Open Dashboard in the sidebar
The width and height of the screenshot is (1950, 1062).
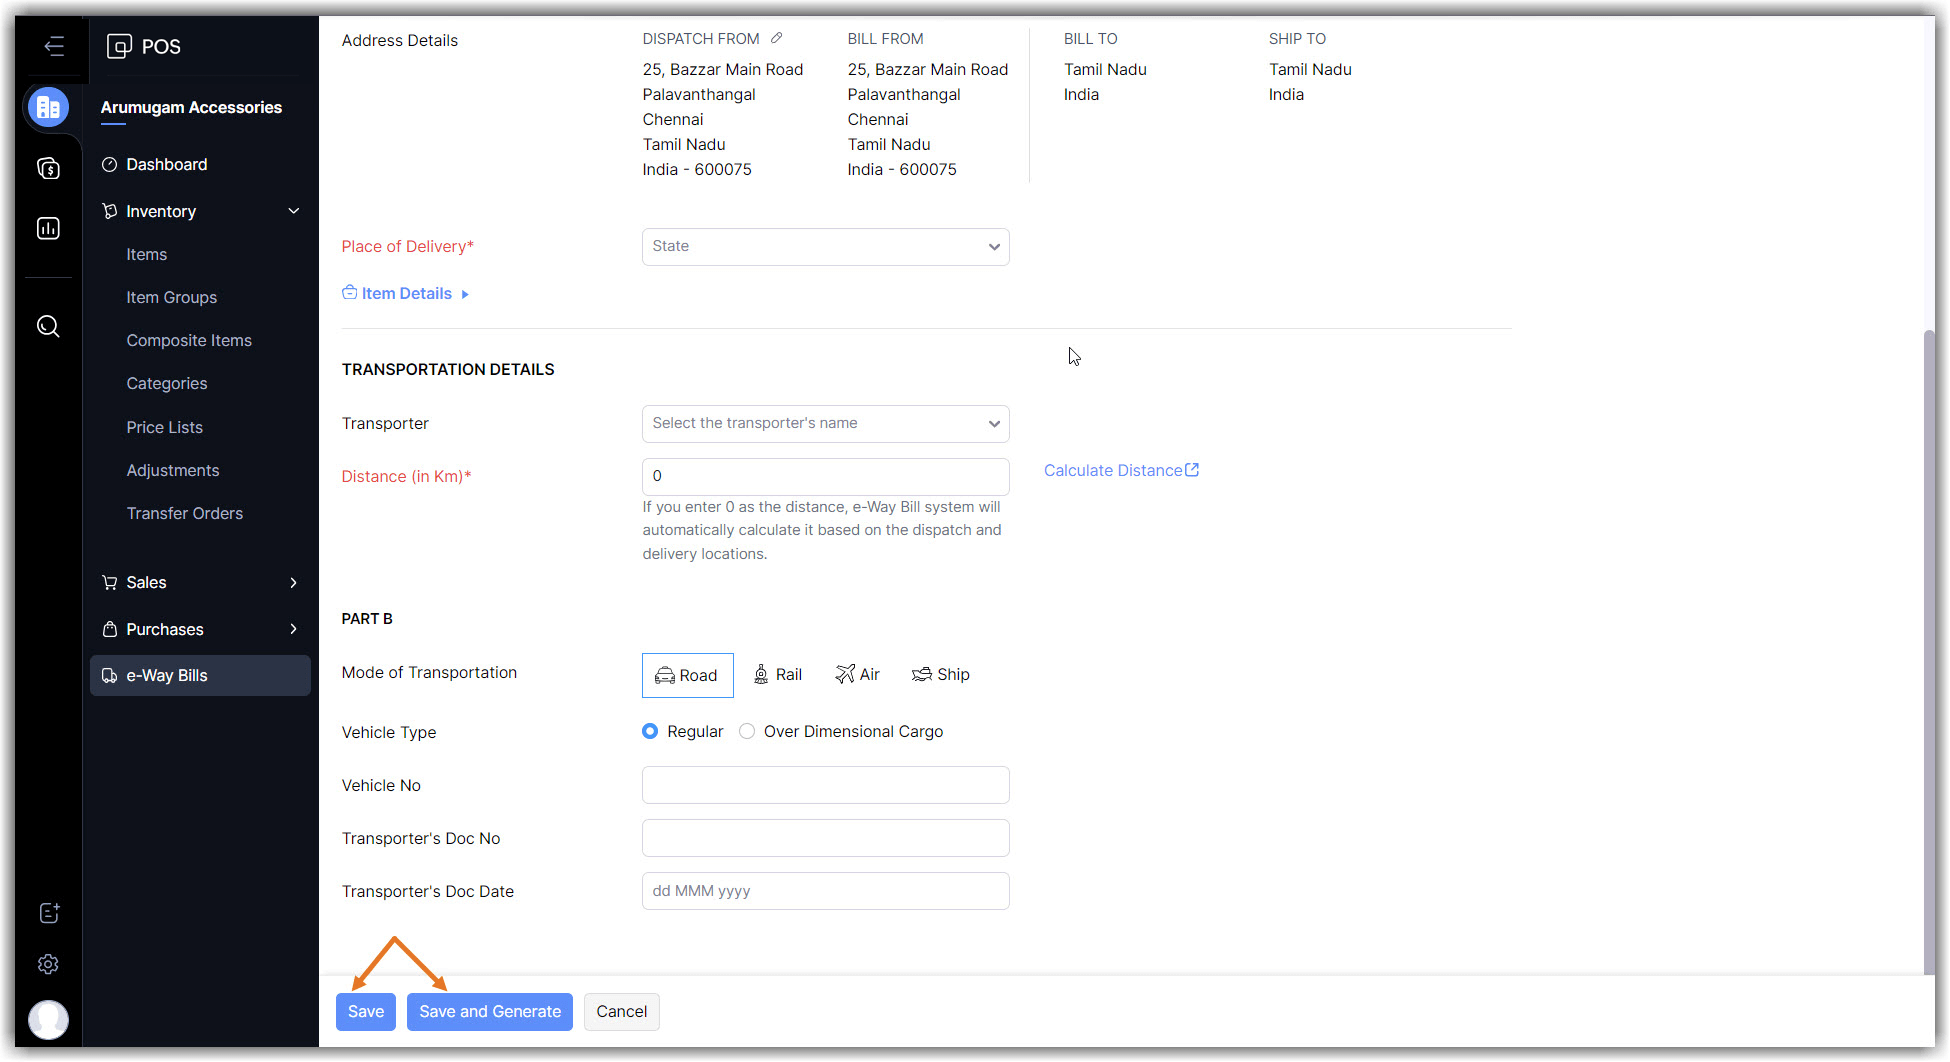[x=166, y=165]
